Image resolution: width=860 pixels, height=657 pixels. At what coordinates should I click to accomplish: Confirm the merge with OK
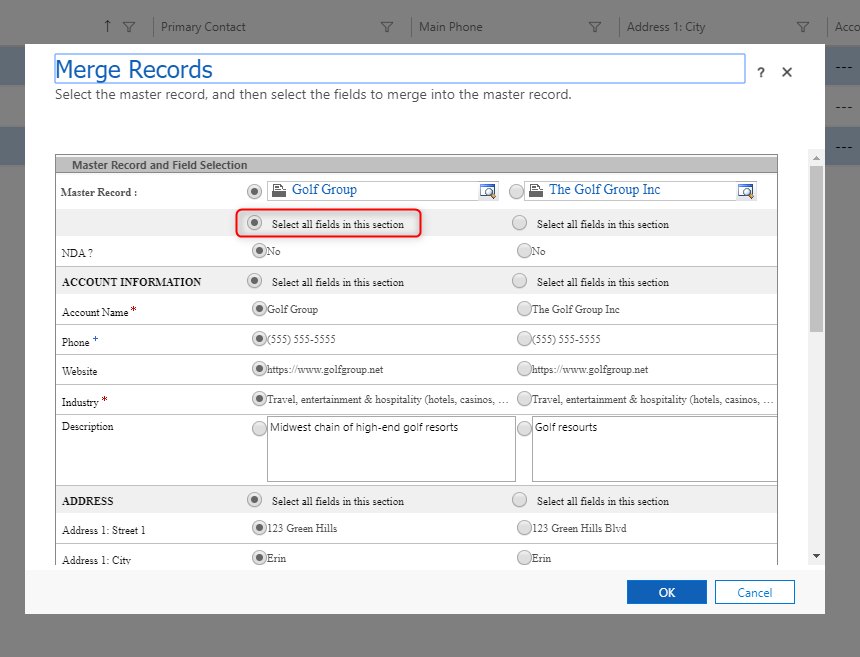666,592
